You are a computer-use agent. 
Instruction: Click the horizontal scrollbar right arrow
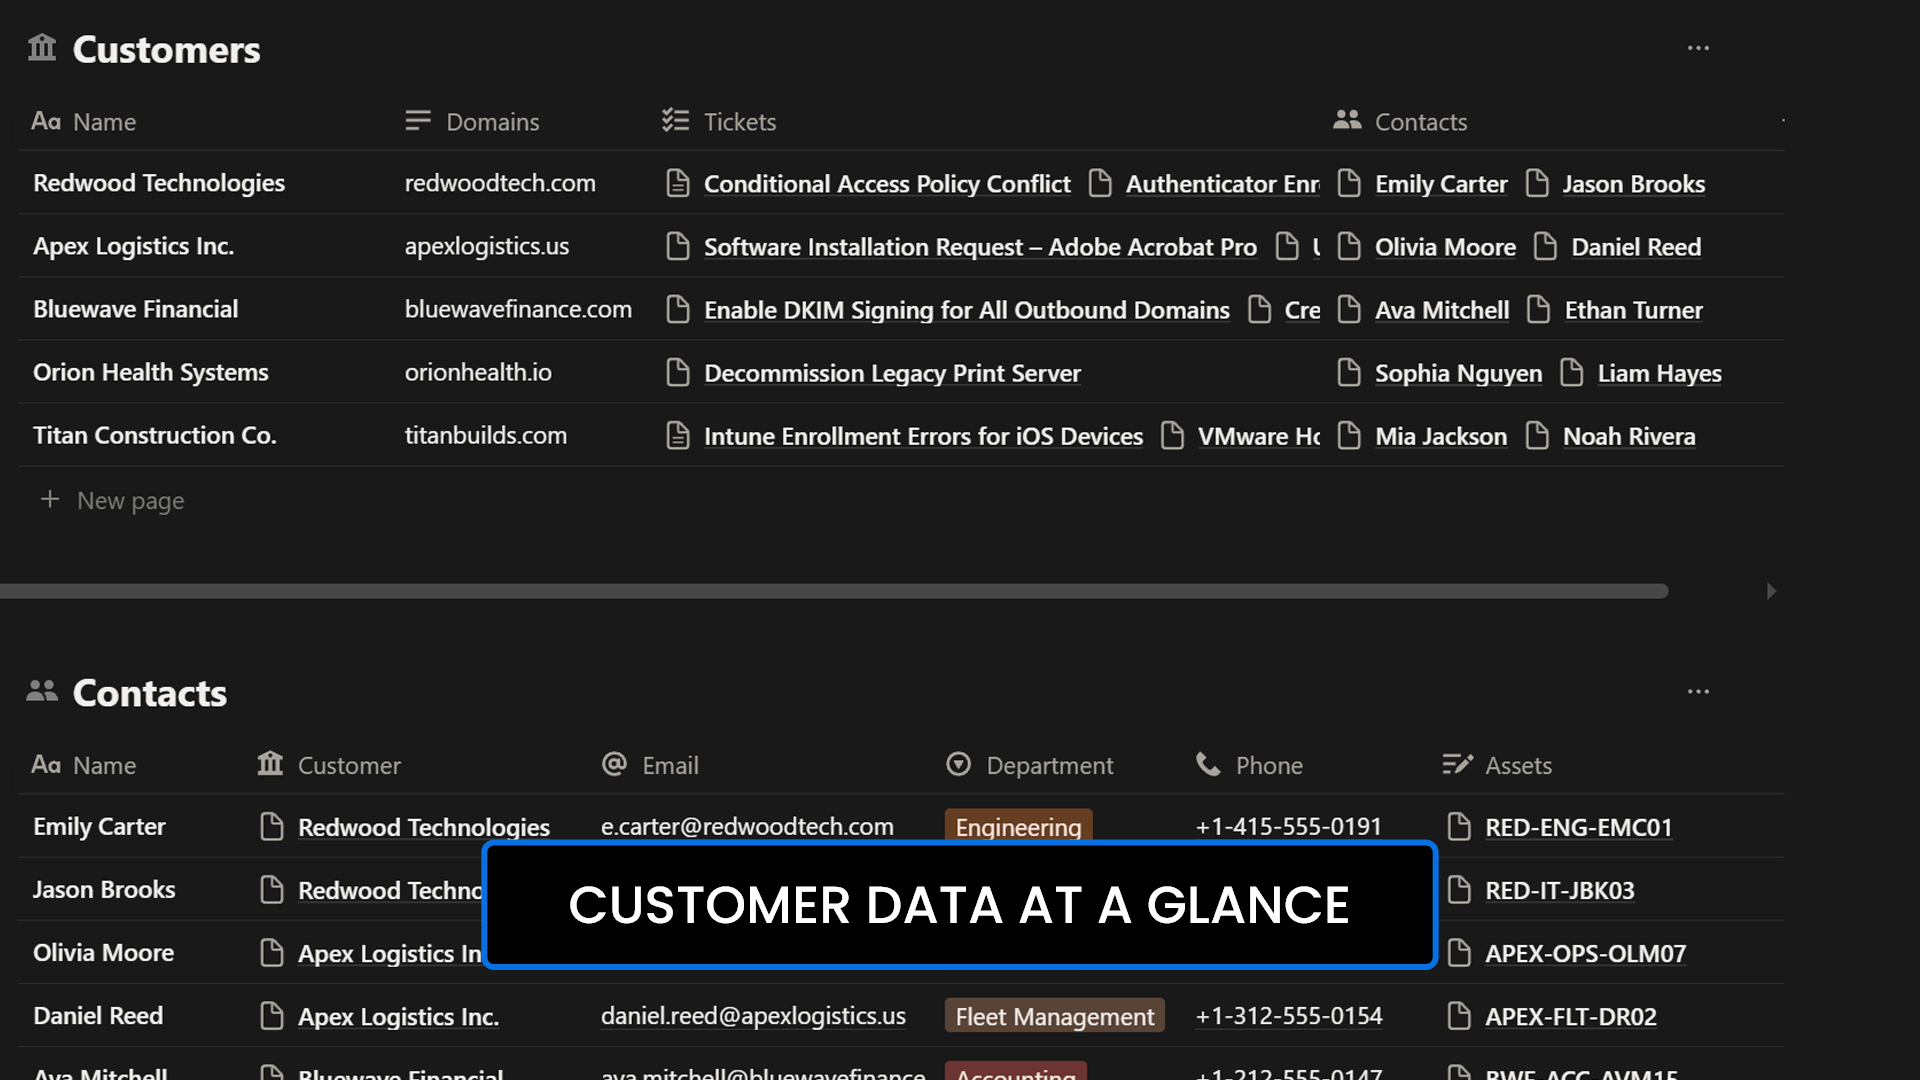click(x=1771, y=591)
